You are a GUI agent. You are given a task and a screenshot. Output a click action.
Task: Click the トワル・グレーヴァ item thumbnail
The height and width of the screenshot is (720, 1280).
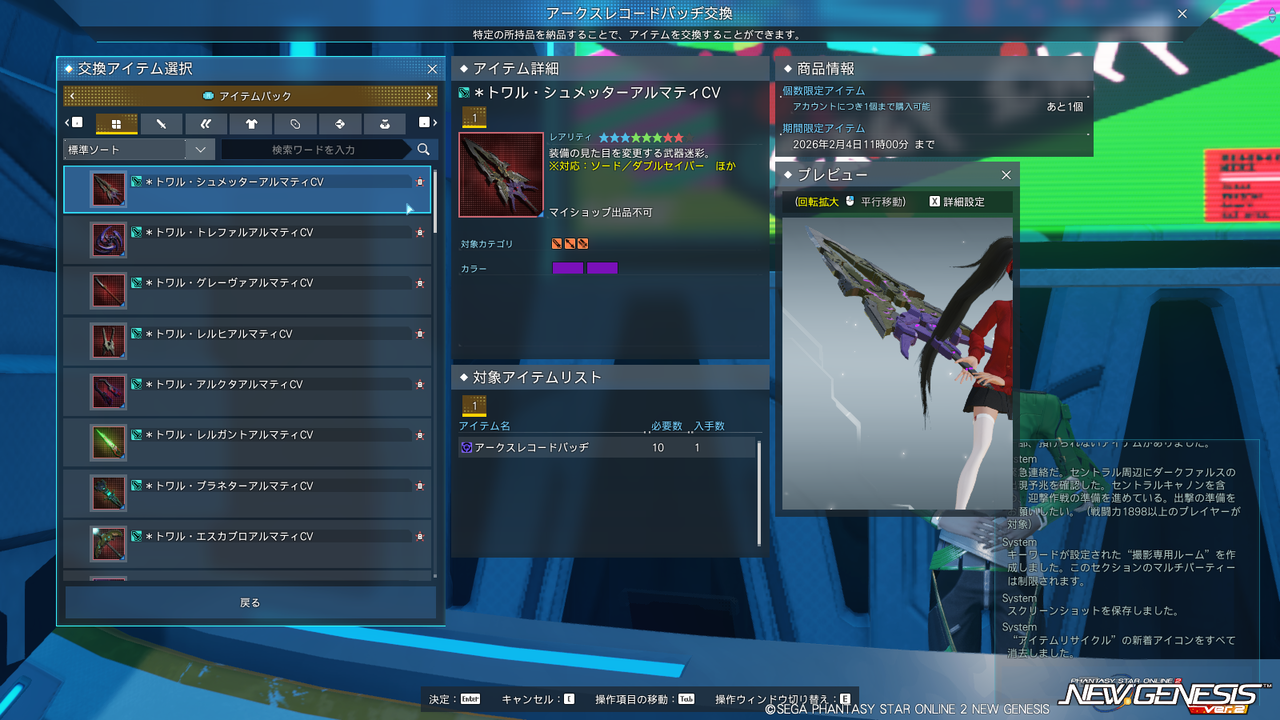pos(108,291)
